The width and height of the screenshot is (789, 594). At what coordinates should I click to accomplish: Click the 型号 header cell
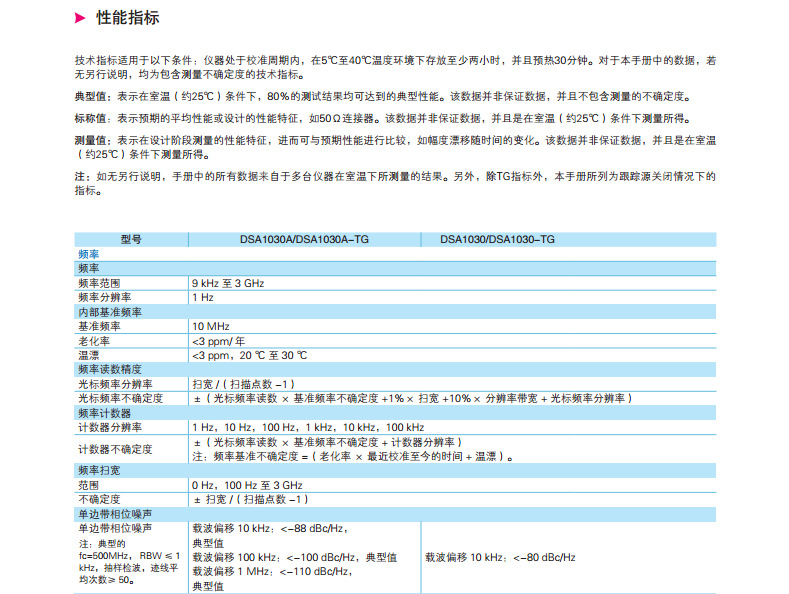tap(131, 240)
